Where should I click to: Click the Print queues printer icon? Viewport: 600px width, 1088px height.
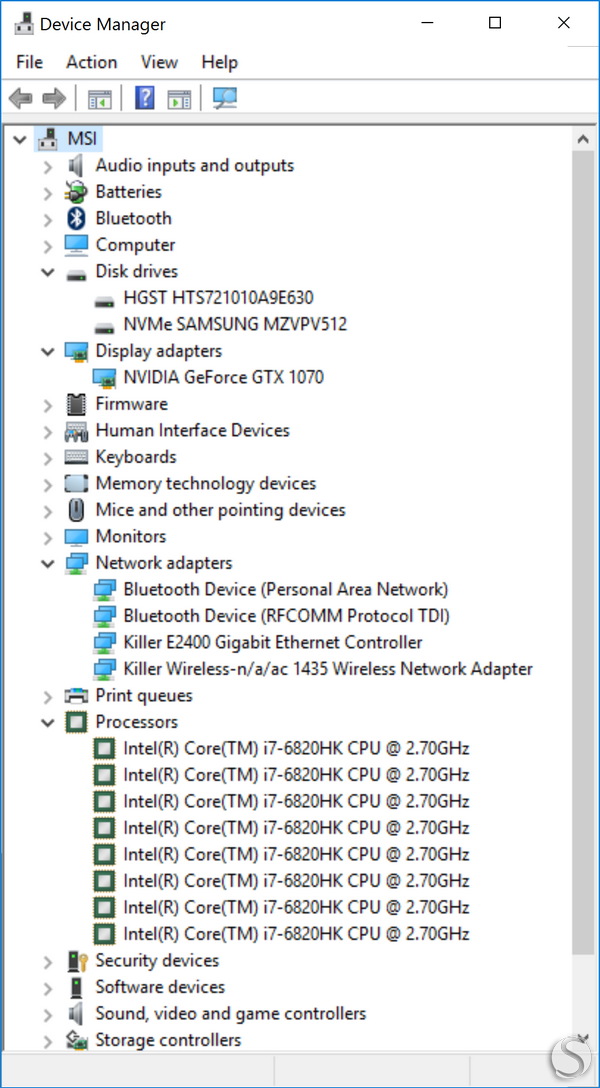pyautogui.click(x=76, y=696)
